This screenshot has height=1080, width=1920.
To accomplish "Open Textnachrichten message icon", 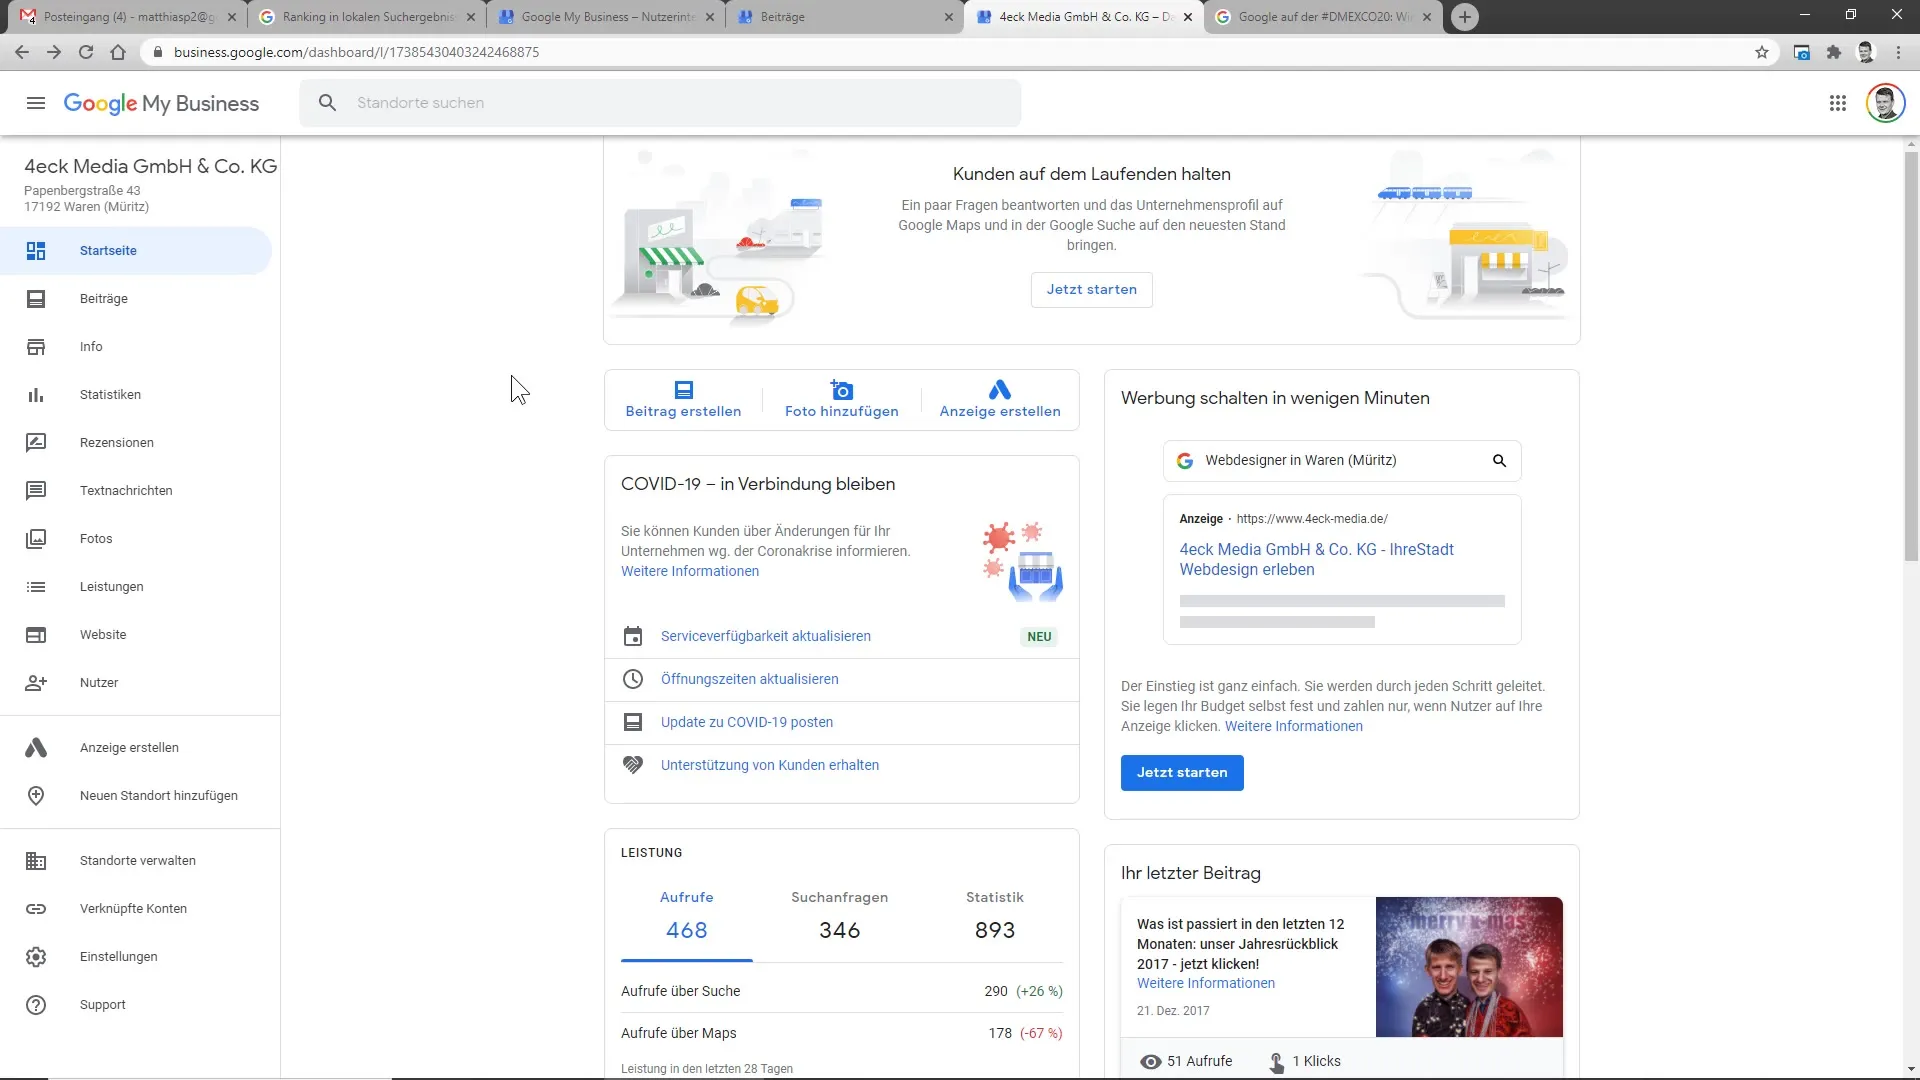I will coord(36,491).
